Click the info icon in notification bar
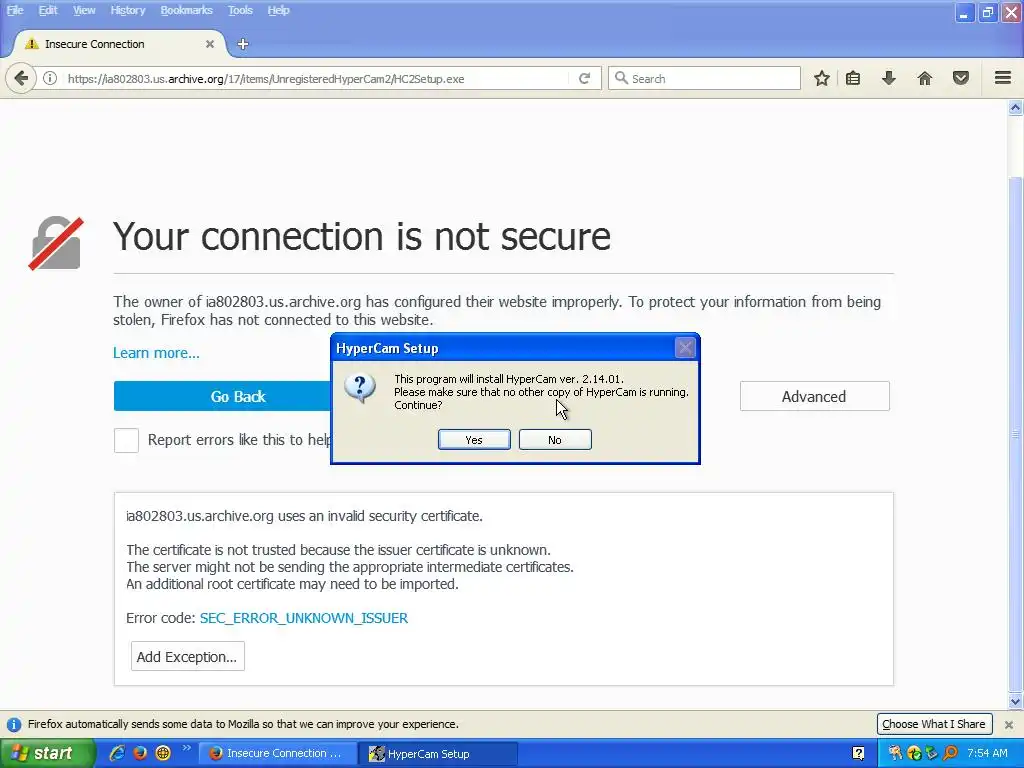The height and width of the screenshot is (768, 1024). (x=14, y=725)
